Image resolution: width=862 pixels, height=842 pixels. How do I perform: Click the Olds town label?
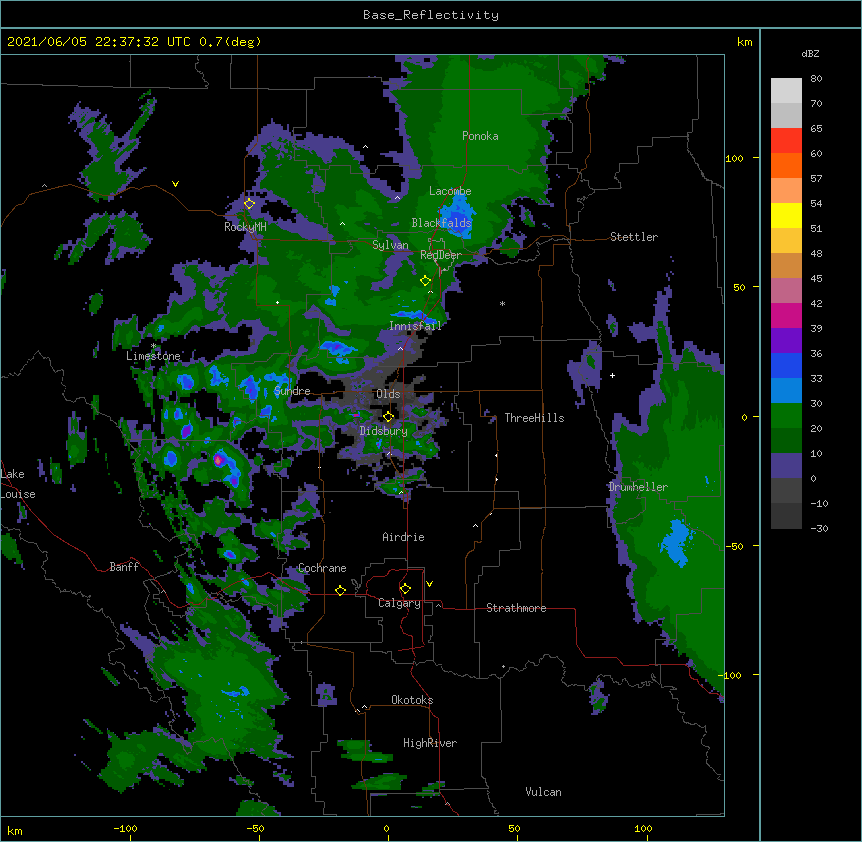coord(388,394)
